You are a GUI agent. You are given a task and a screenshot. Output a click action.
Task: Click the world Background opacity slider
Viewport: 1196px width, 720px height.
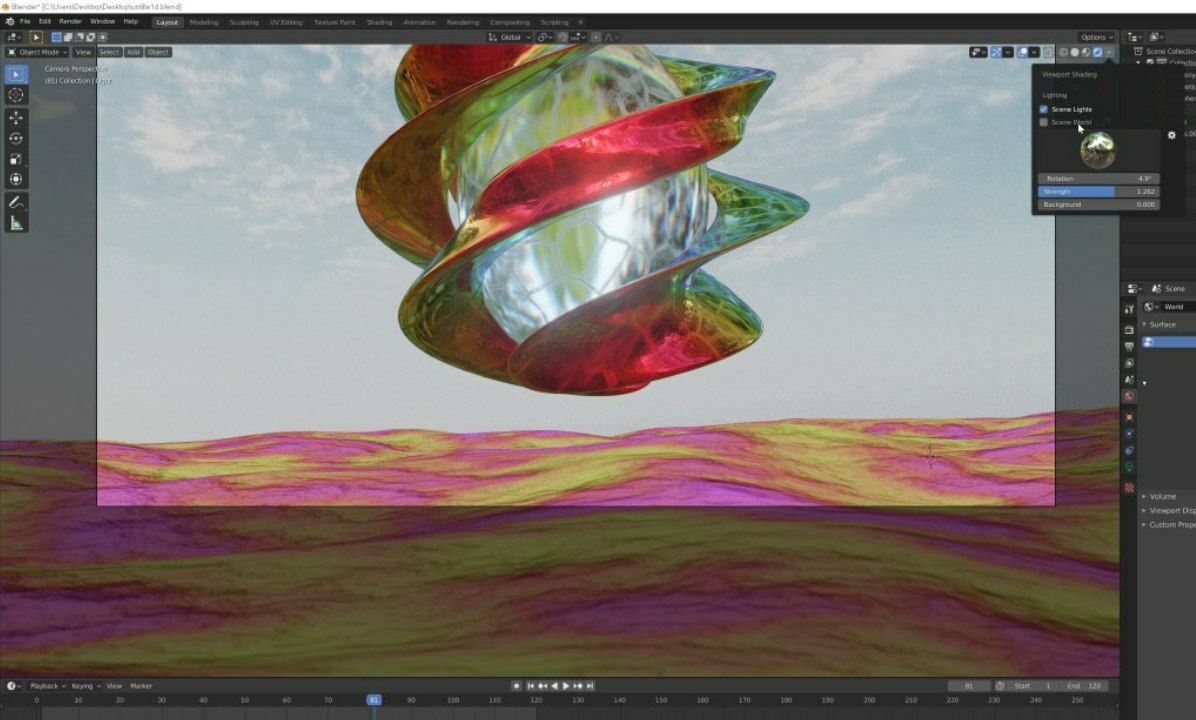pyautogui.click(x=1098, y=204)
